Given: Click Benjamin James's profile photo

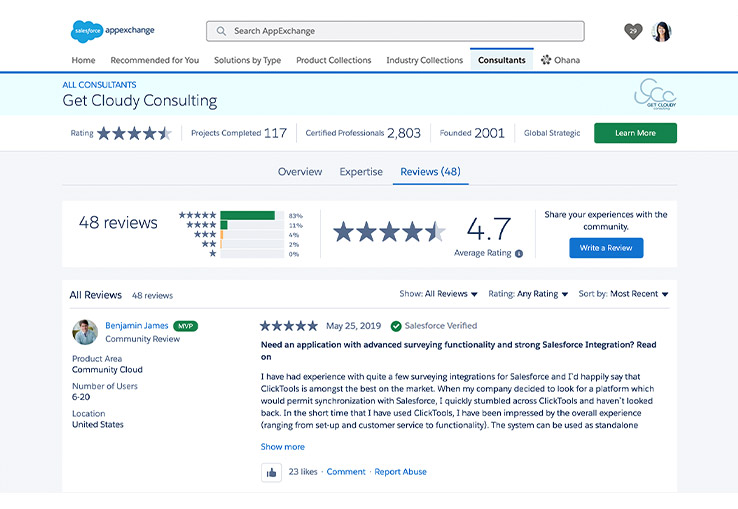Looking at the screenshot, I should (x=85, y=332).
